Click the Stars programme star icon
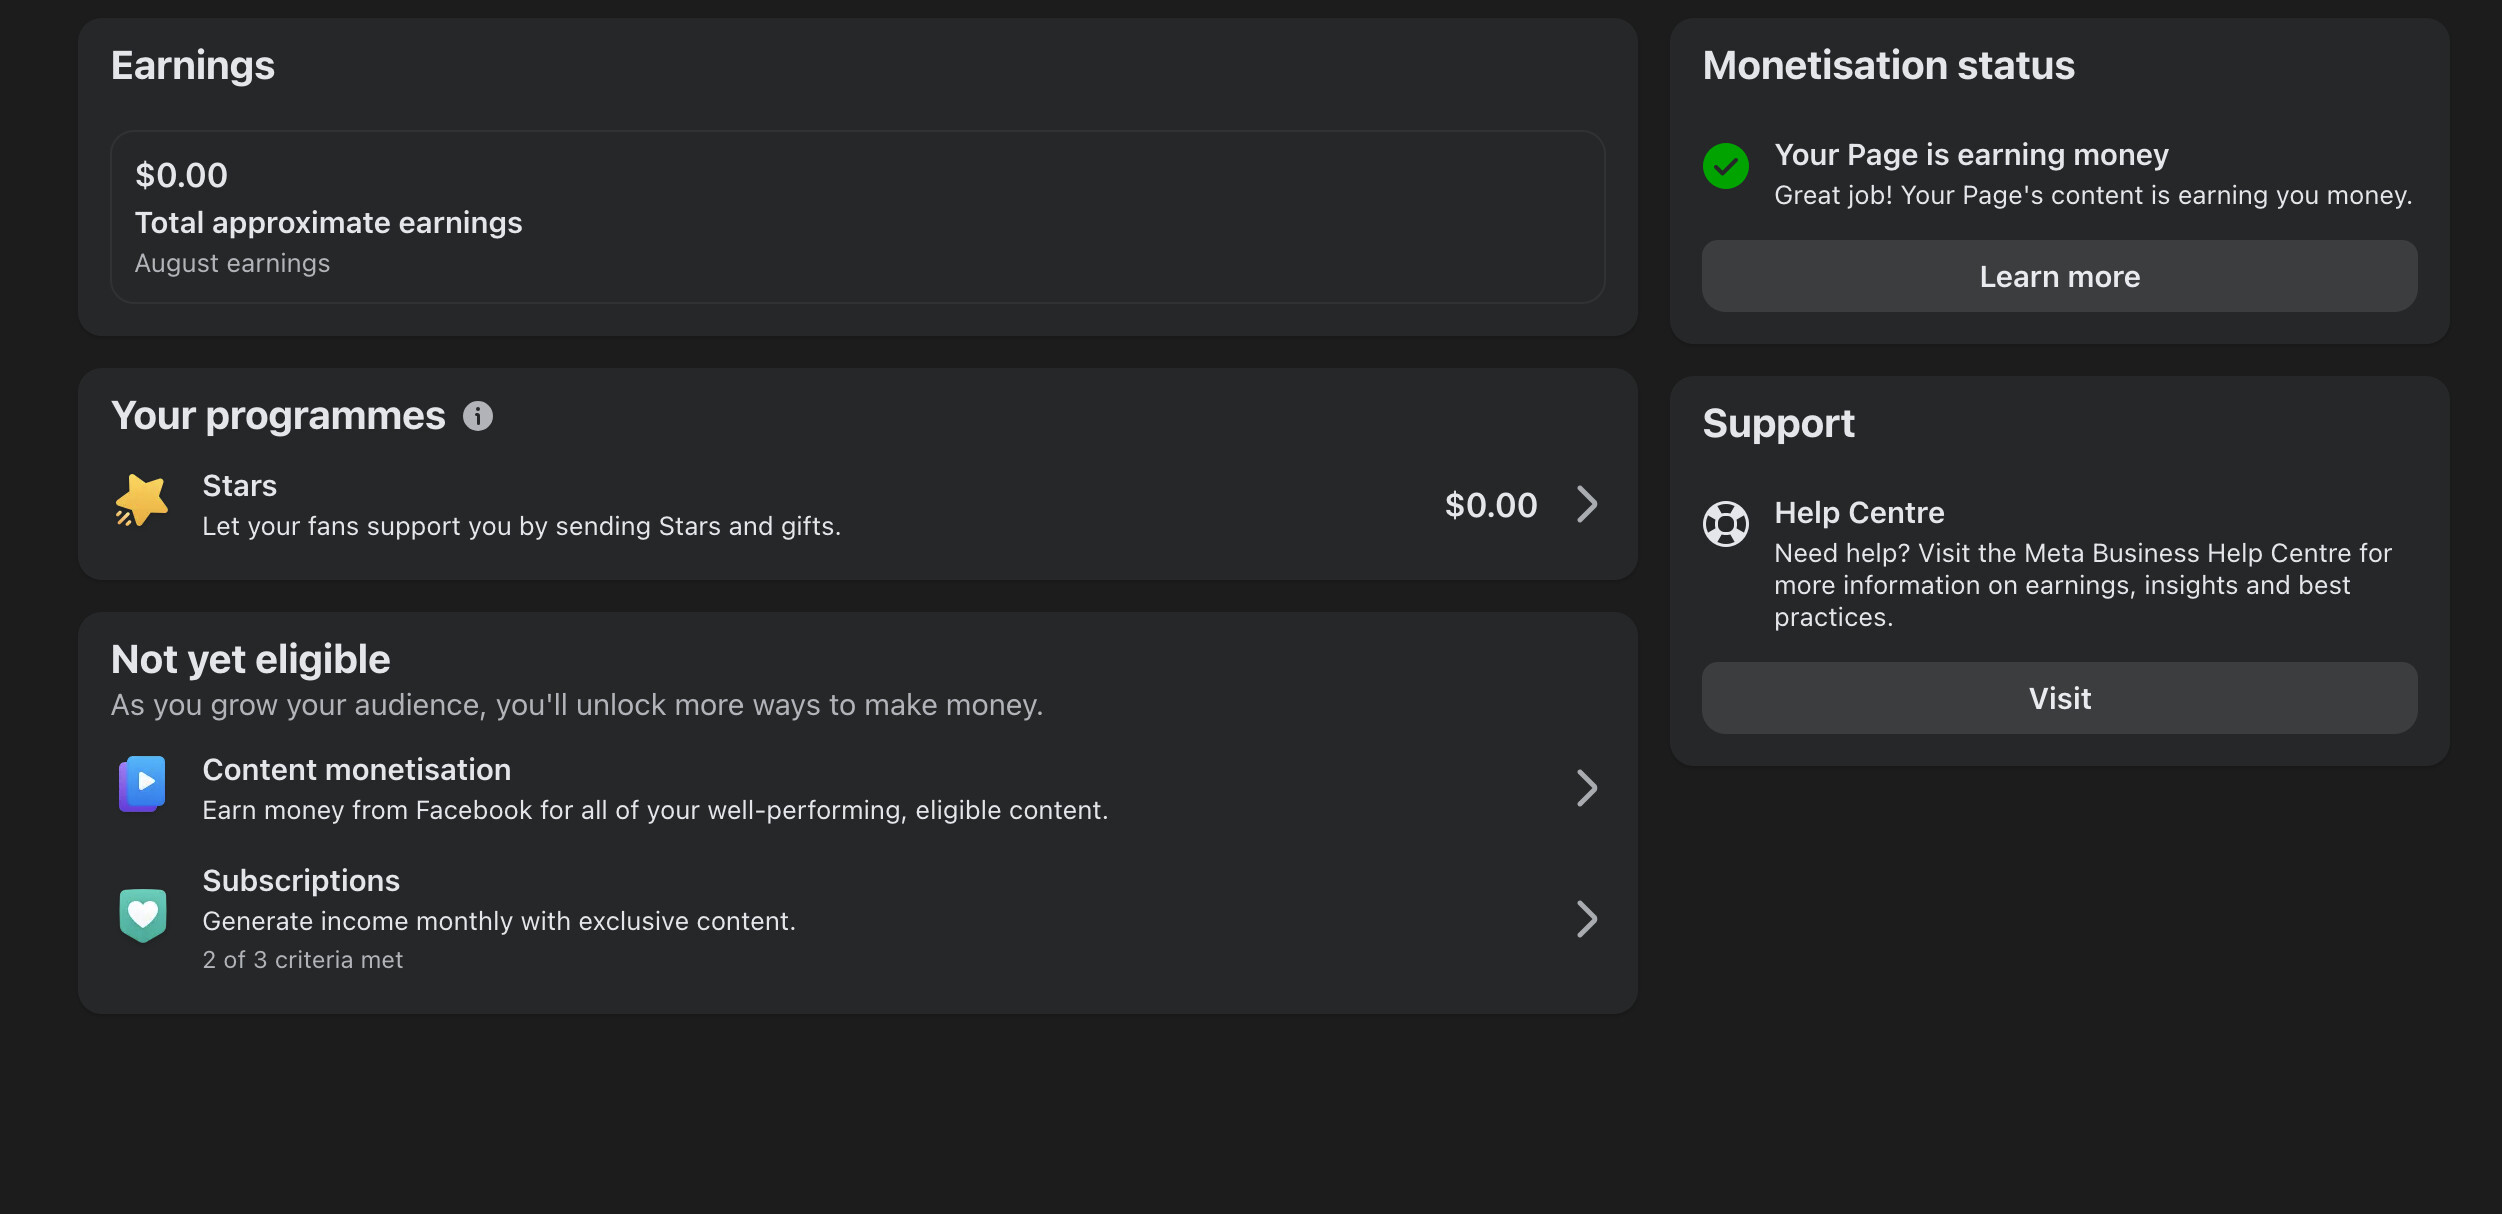This screenshot has height=1214, width=2502. 141,500
